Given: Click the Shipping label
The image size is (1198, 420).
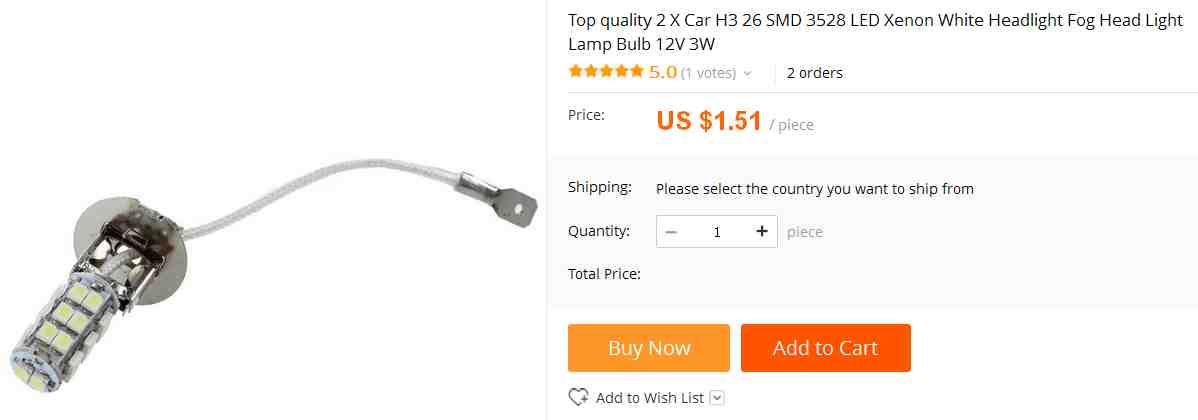Looking at the screenshot, I should (600, 187).
